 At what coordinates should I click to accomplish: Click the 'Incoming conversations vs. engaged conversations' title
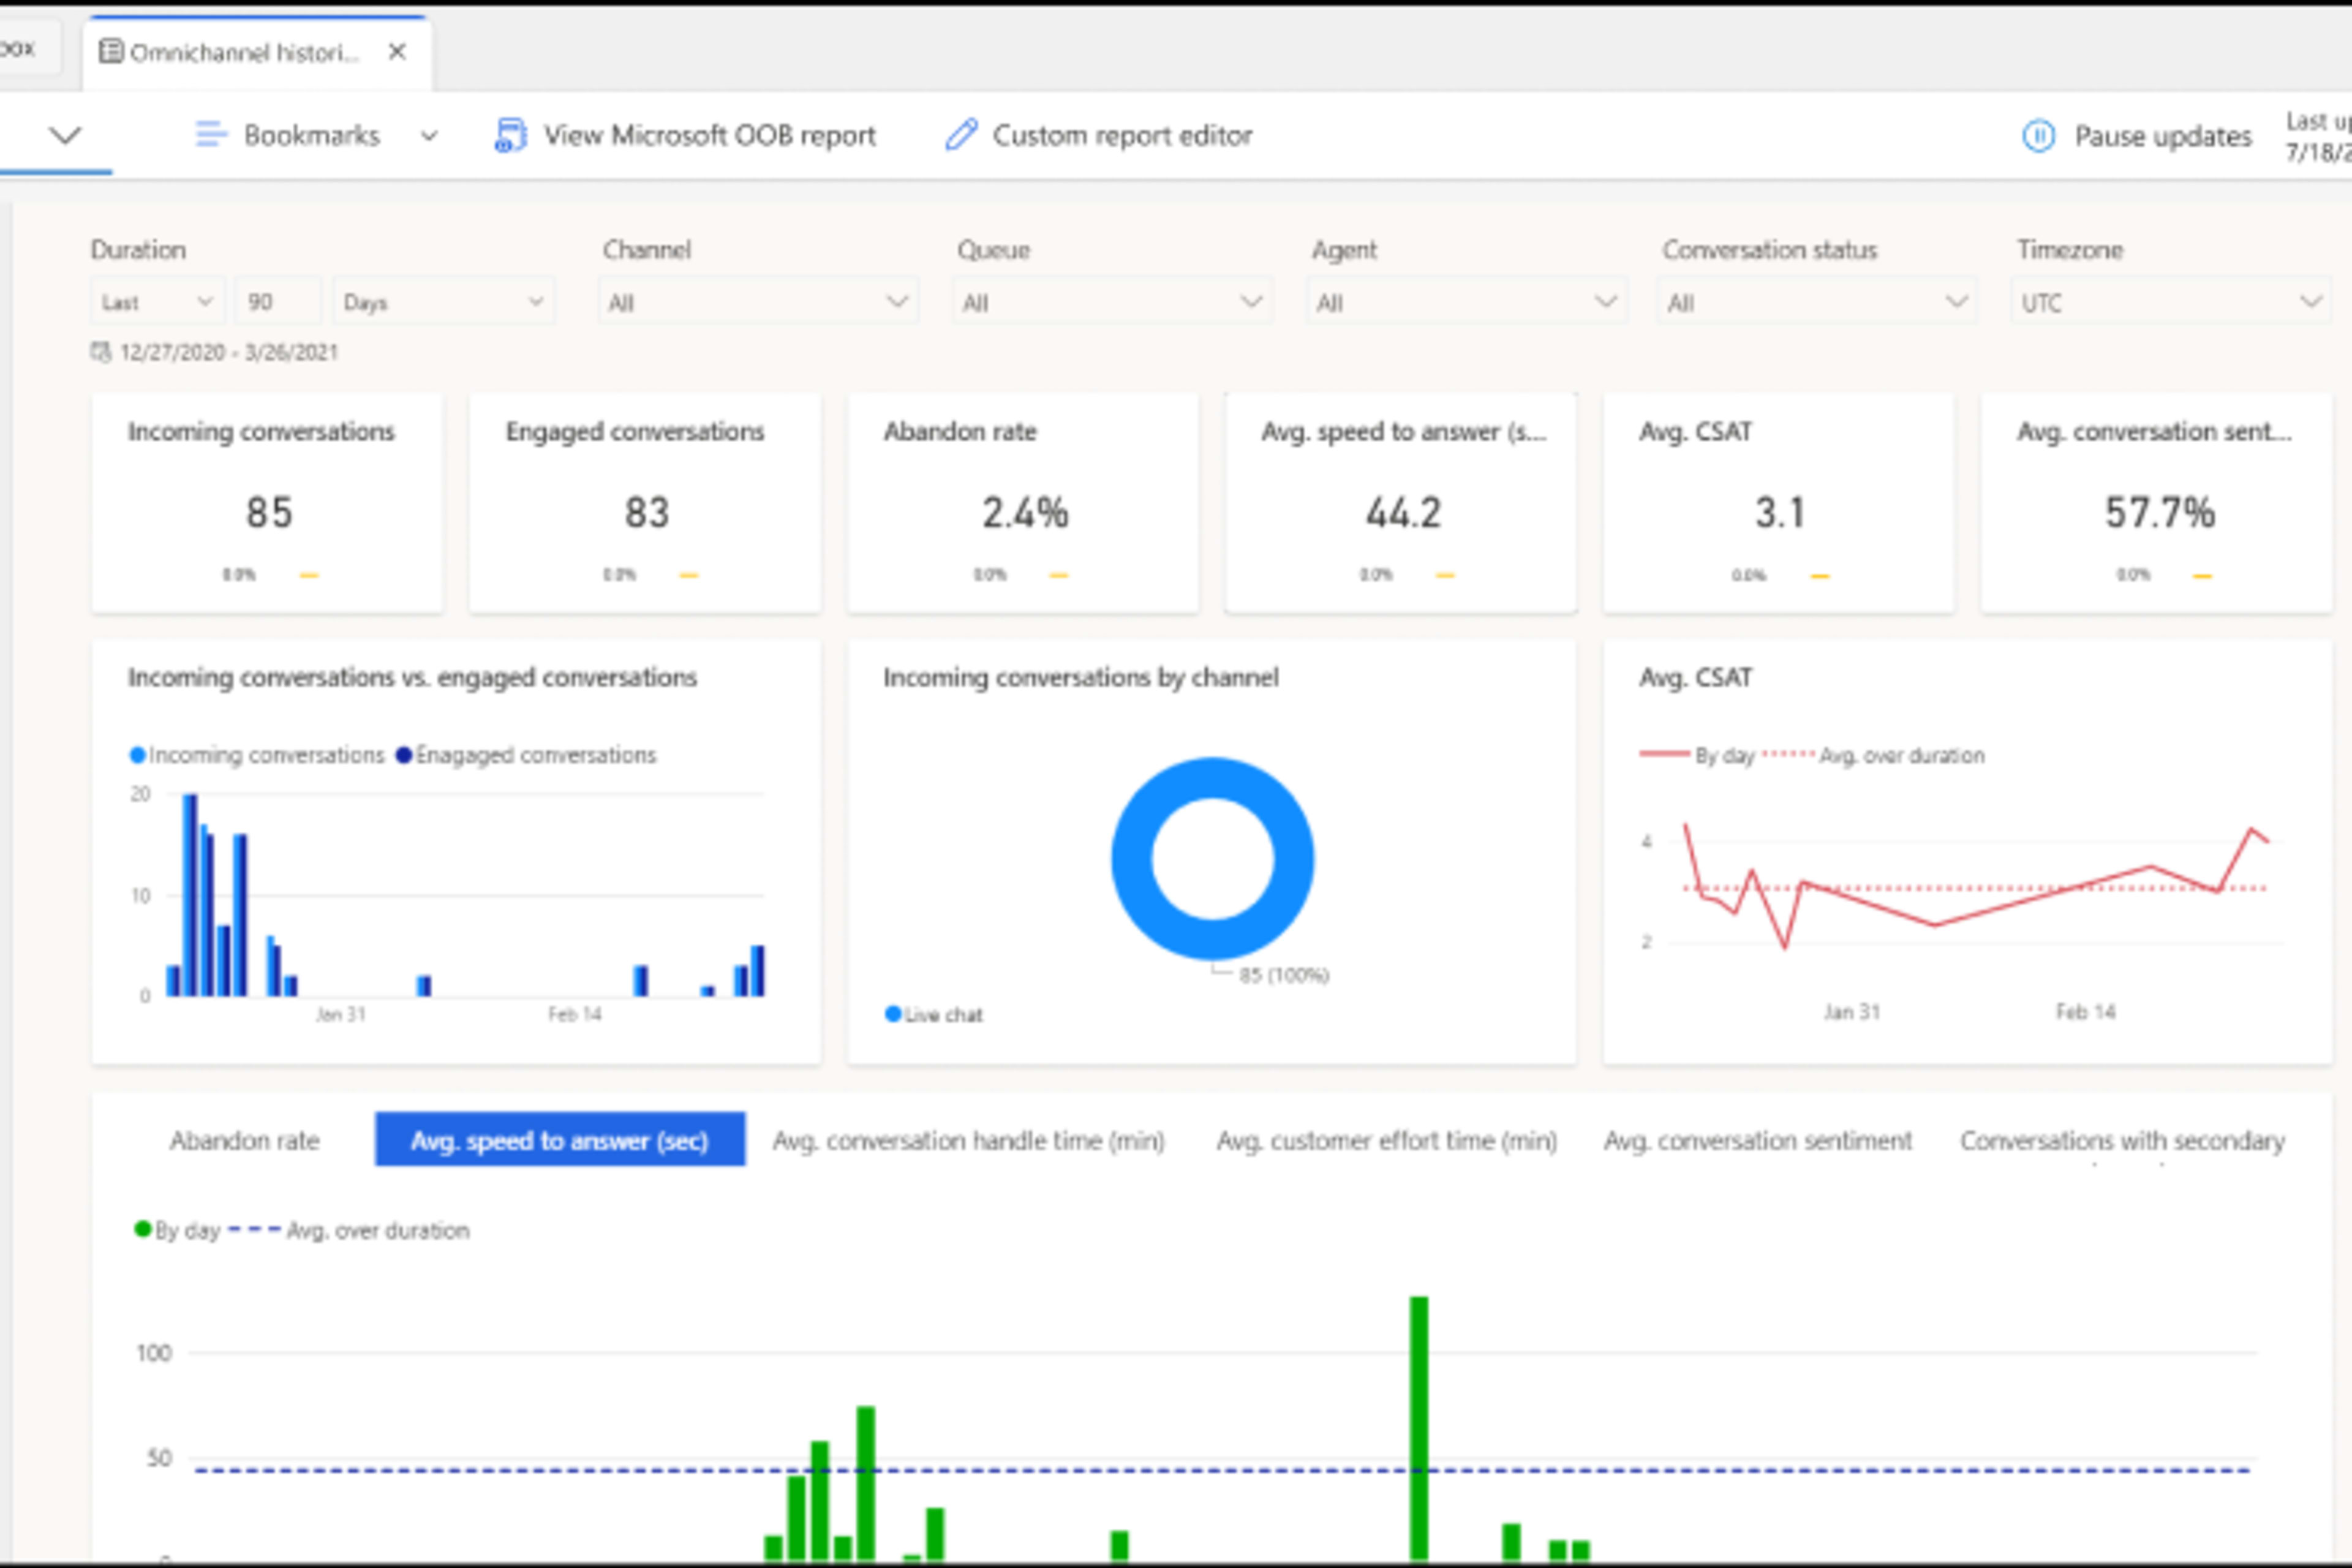click(x=412, y=677)
